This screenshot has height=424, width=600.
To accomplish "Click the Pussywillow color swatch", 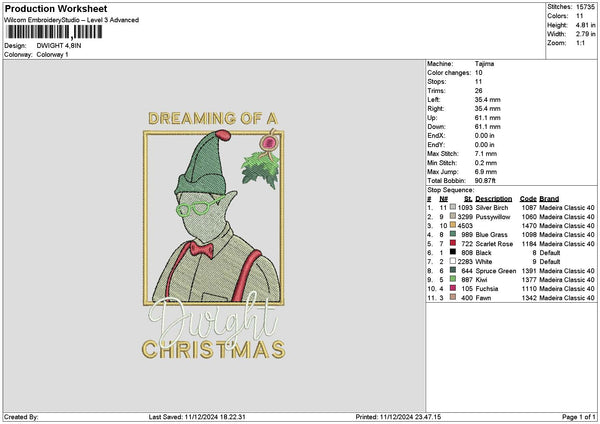I will pos(453,217).
